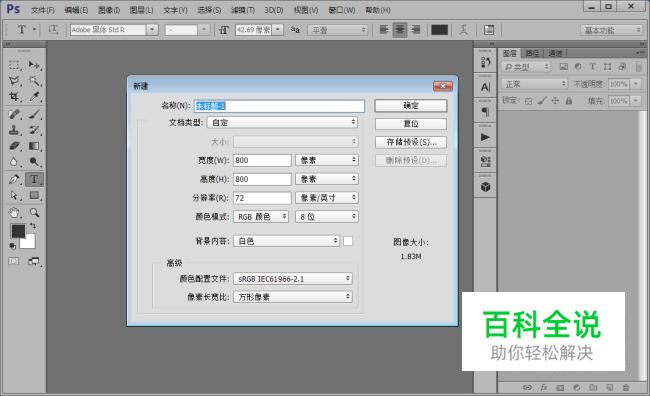Click background color swatch beside 白色 dropdown

[x=348, y=241]
